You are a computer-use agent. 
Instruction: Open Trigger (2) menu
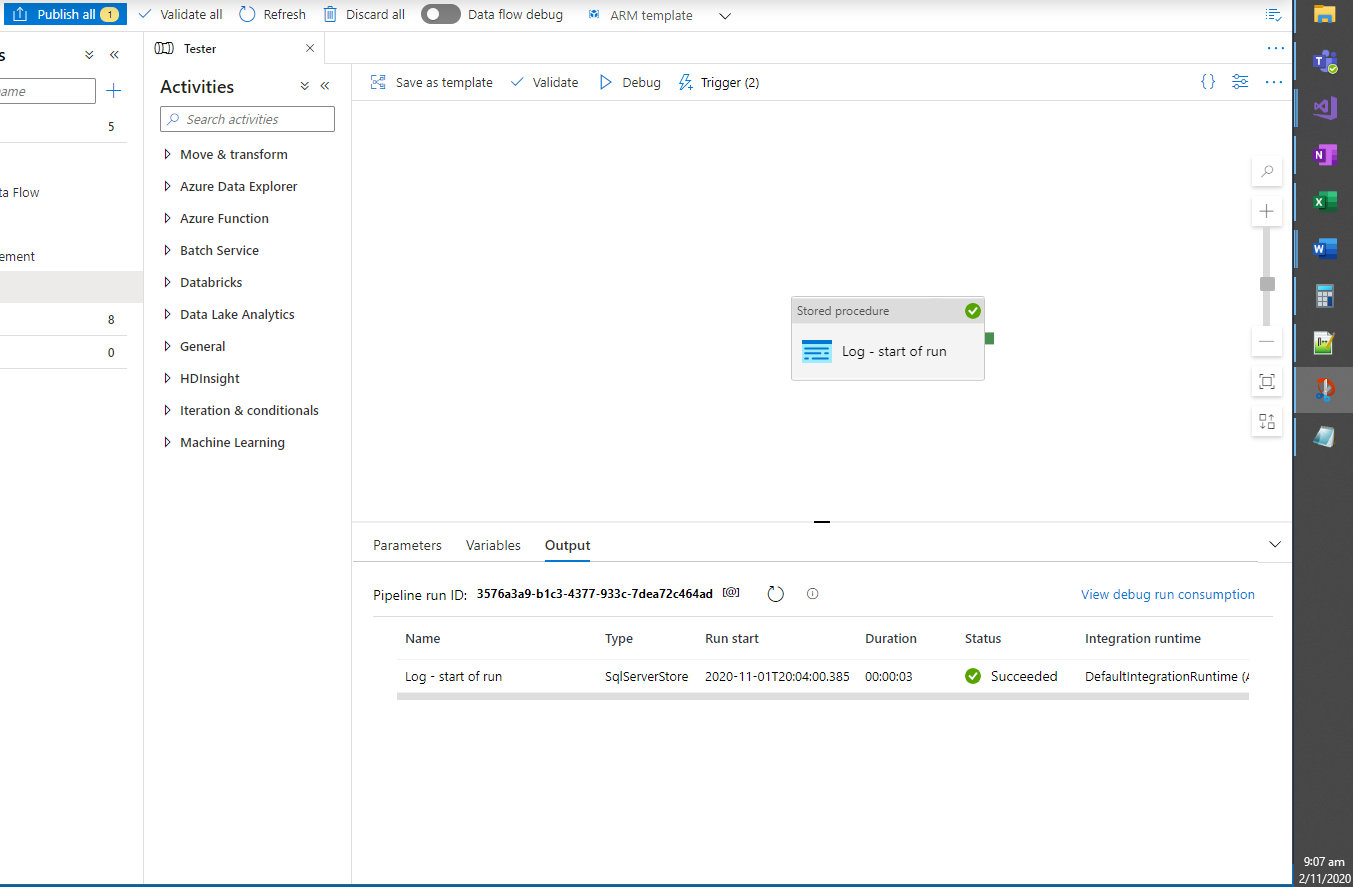(x=719, y=83)
